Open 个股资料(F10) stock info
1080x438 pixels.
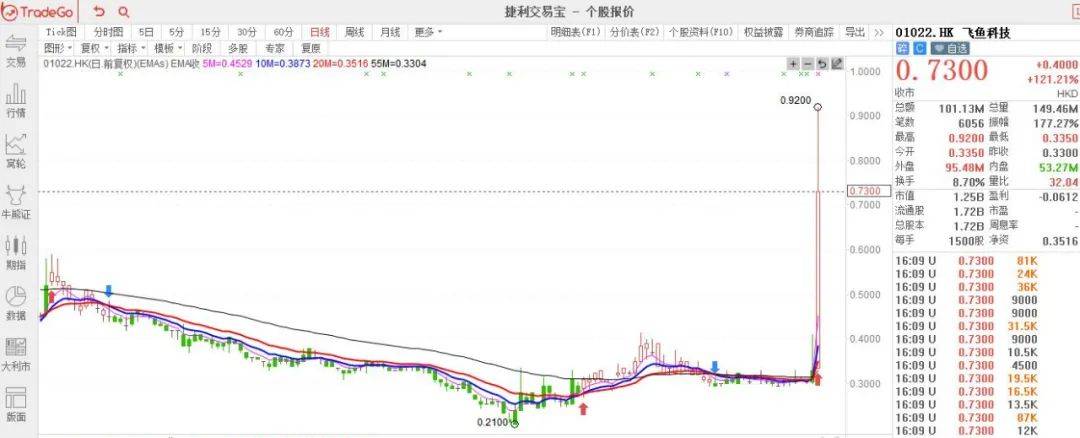click(700, 32)
